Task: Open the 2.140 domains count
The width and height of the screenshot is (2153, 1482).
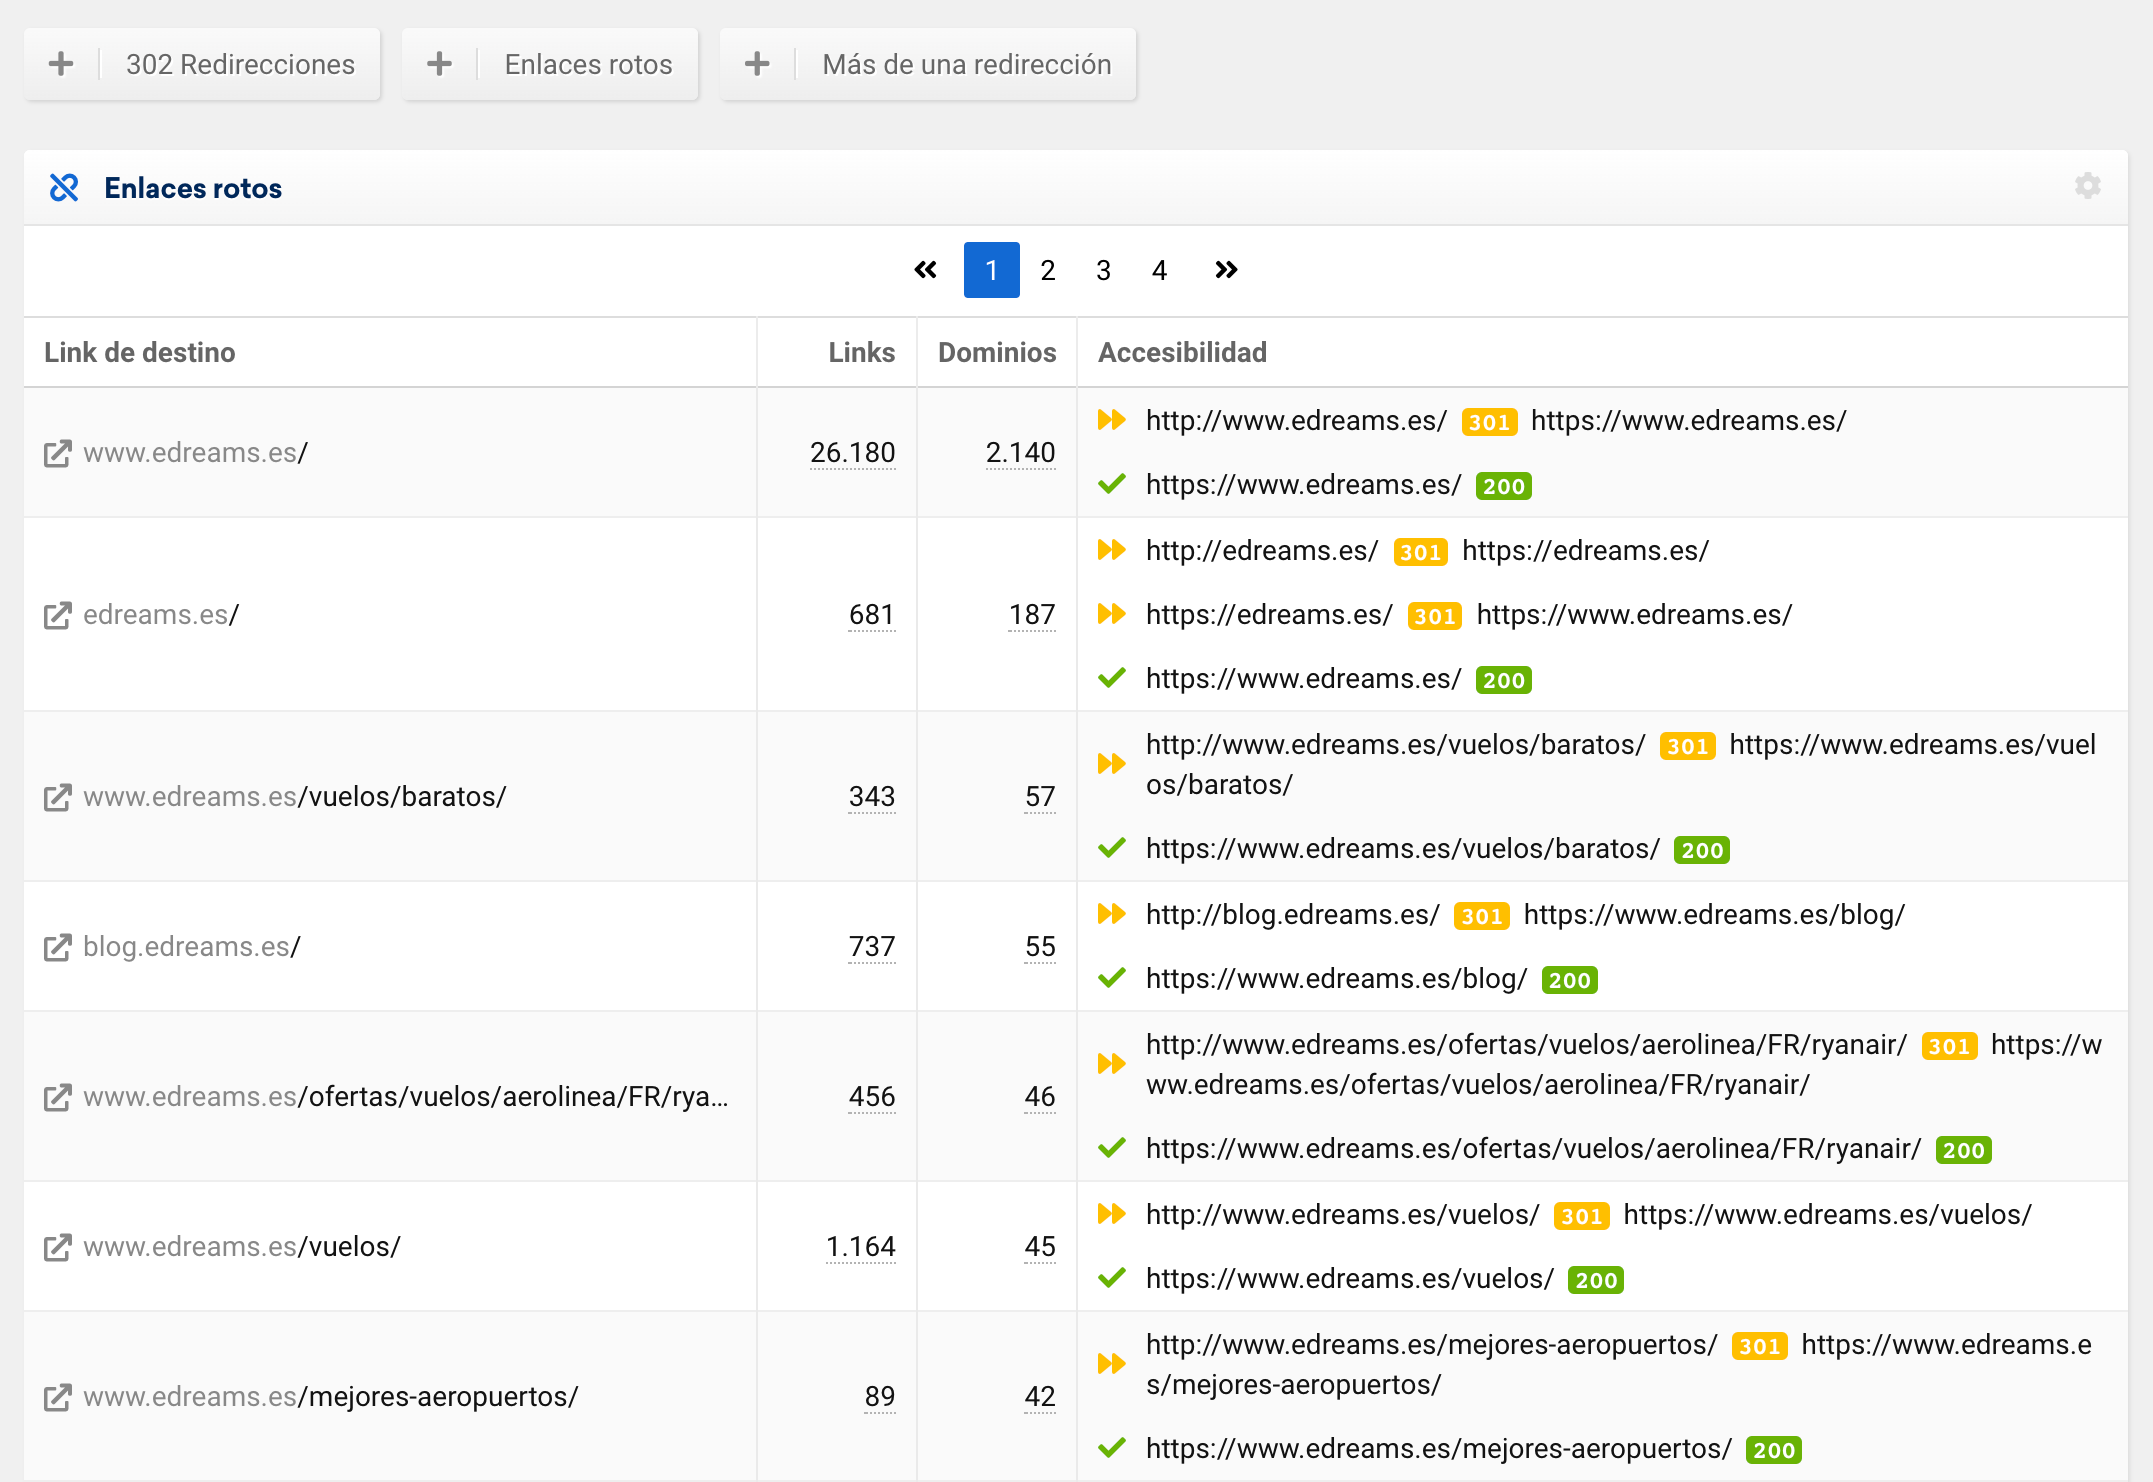Action: (1020, 453)
